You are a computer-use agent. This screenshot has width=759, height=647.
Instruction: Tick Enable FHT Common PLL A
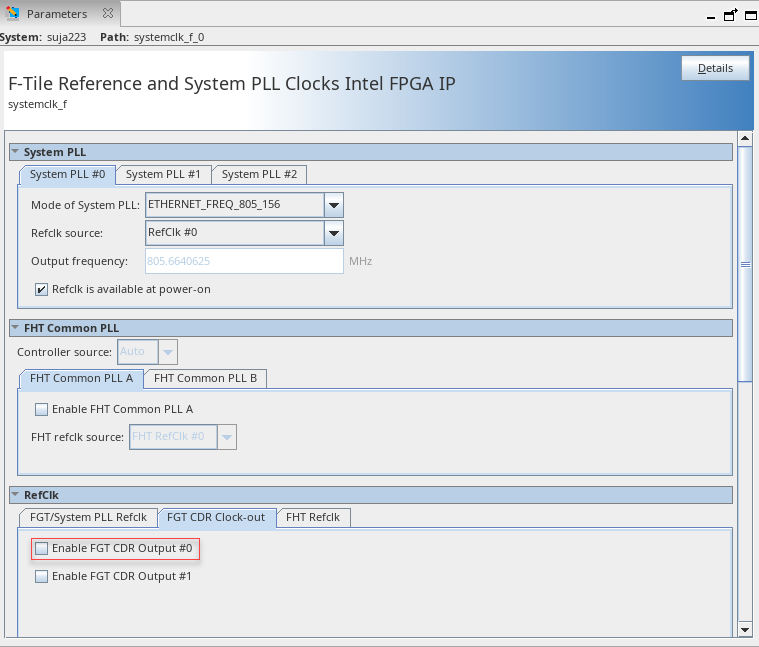click(x=42, y=409)
